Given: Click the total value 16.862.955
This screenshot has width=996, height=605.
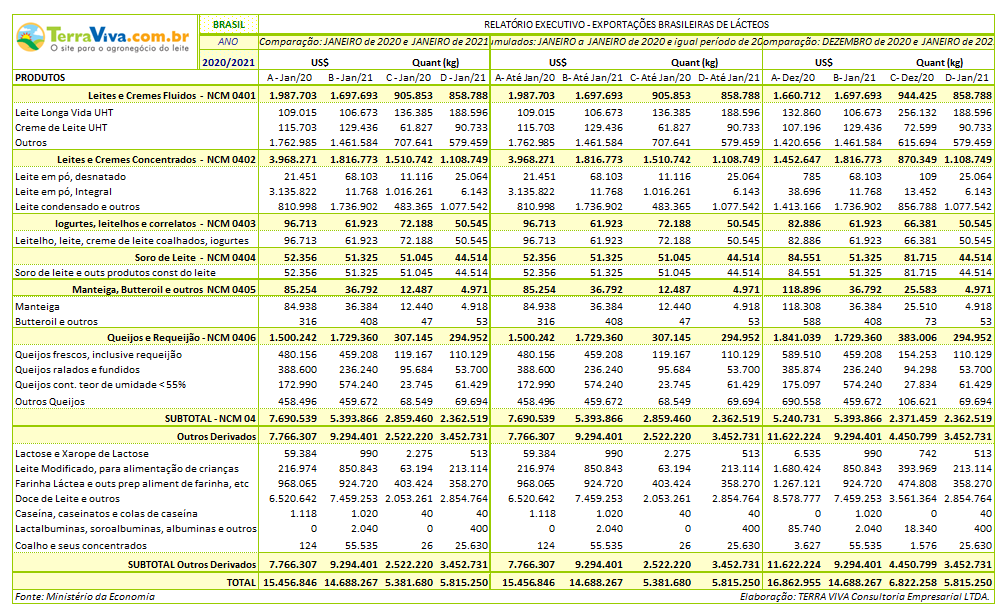Looking at the screenshot, I should point(791,582).
